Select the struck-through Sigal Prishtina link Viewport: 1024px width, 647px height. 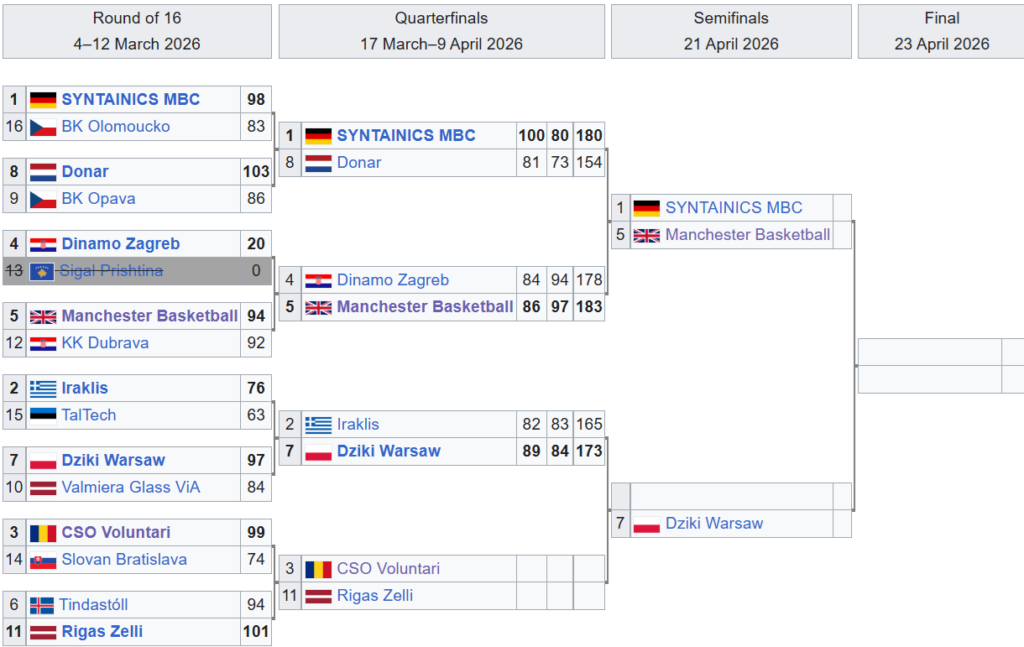(112, 271)
